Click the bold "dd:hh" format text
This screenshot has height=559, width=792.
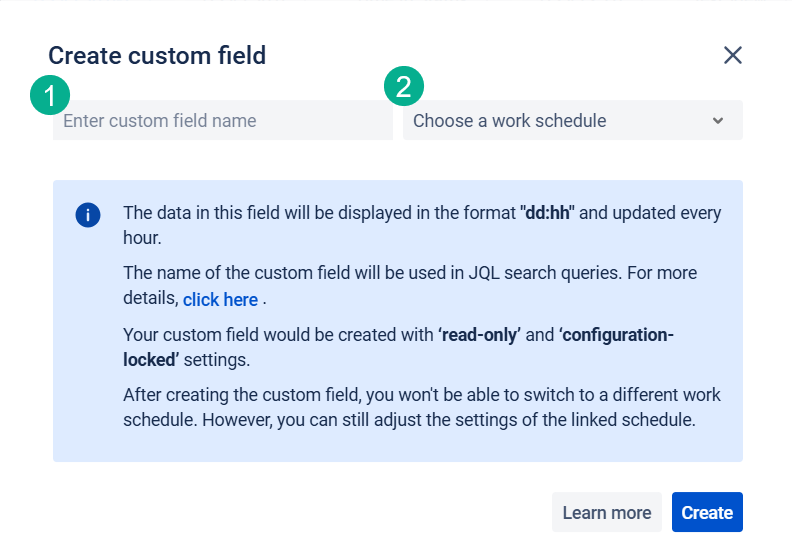pos(547,213)
